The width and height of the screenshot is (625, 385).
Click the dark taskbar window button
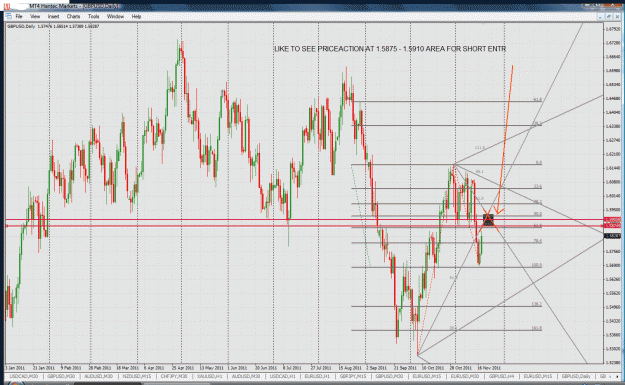point(108,383)
